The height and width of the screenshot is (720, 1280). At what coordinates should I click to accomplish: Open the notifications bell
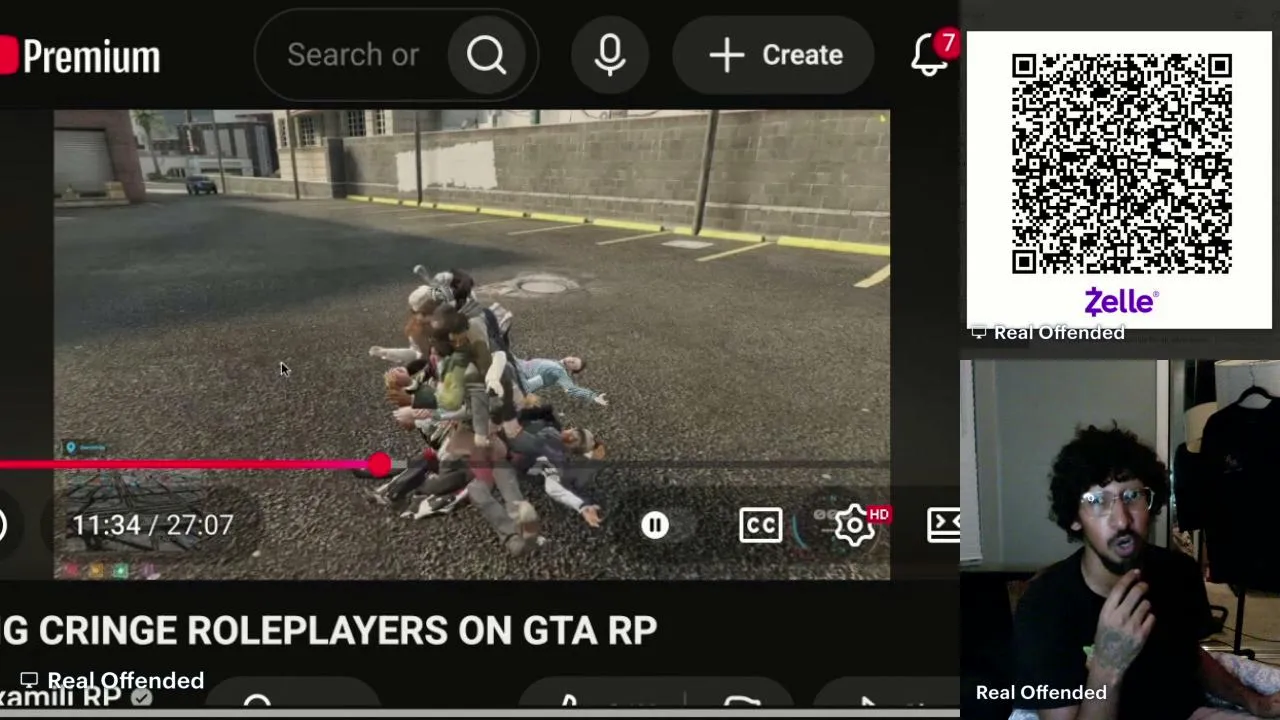pyautogui.click(x=931, y=55)
